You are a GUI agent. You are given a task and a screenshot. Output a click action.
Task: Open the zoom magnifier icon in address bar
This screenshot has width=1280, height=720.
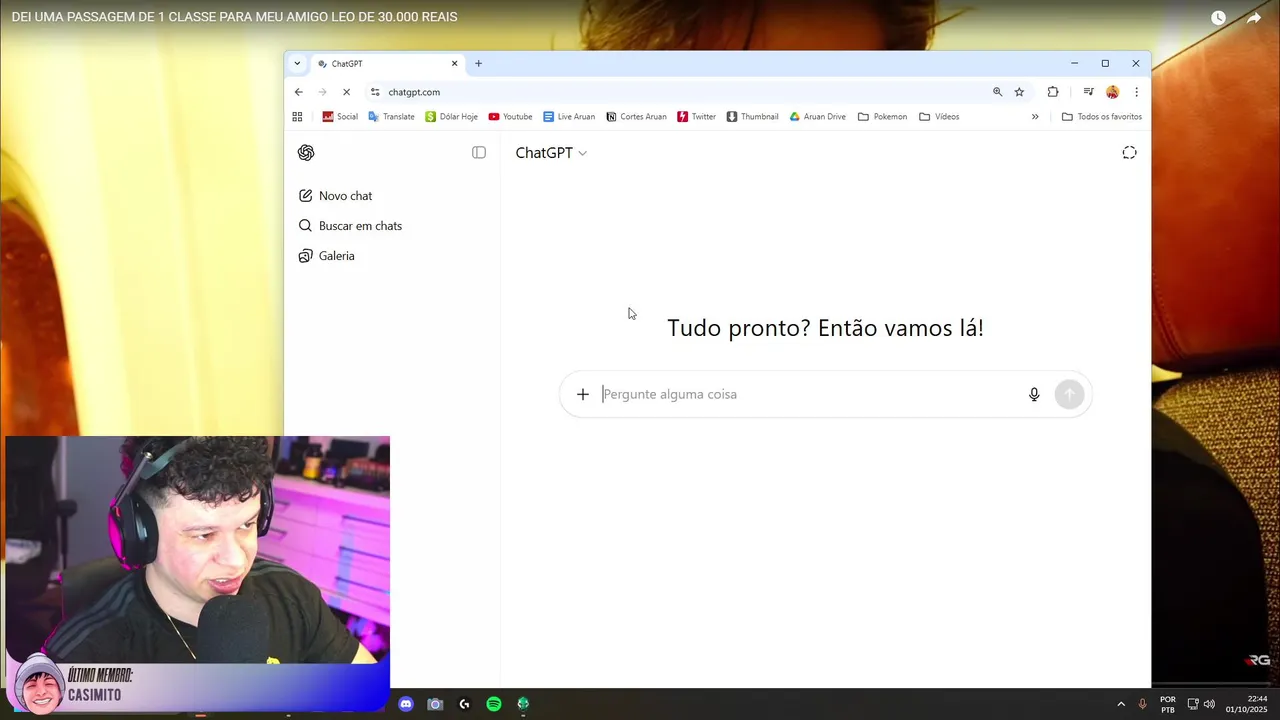997,92
